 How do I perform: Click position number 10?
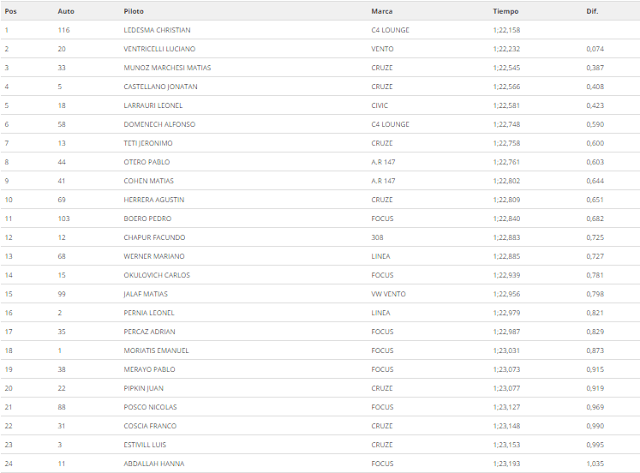(9, 200)
